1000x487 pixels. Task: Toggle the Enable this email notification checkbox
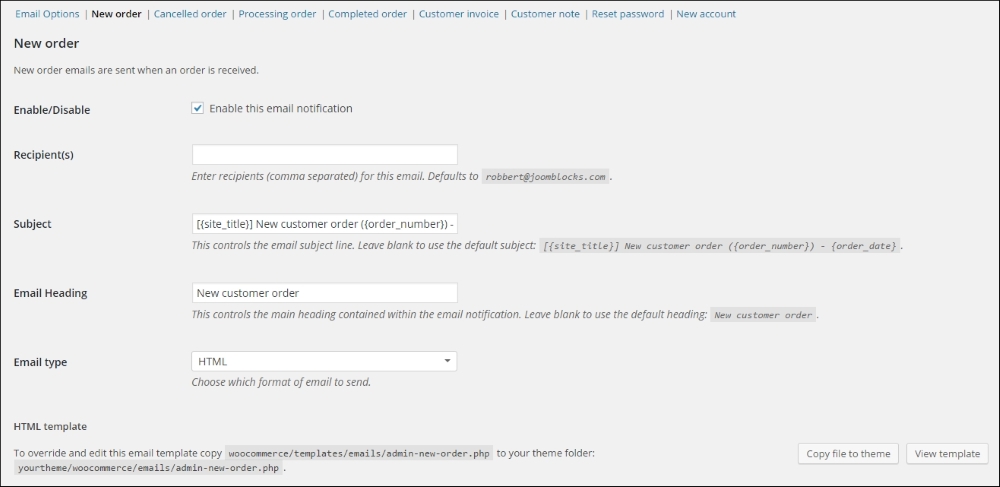point(198,108)
